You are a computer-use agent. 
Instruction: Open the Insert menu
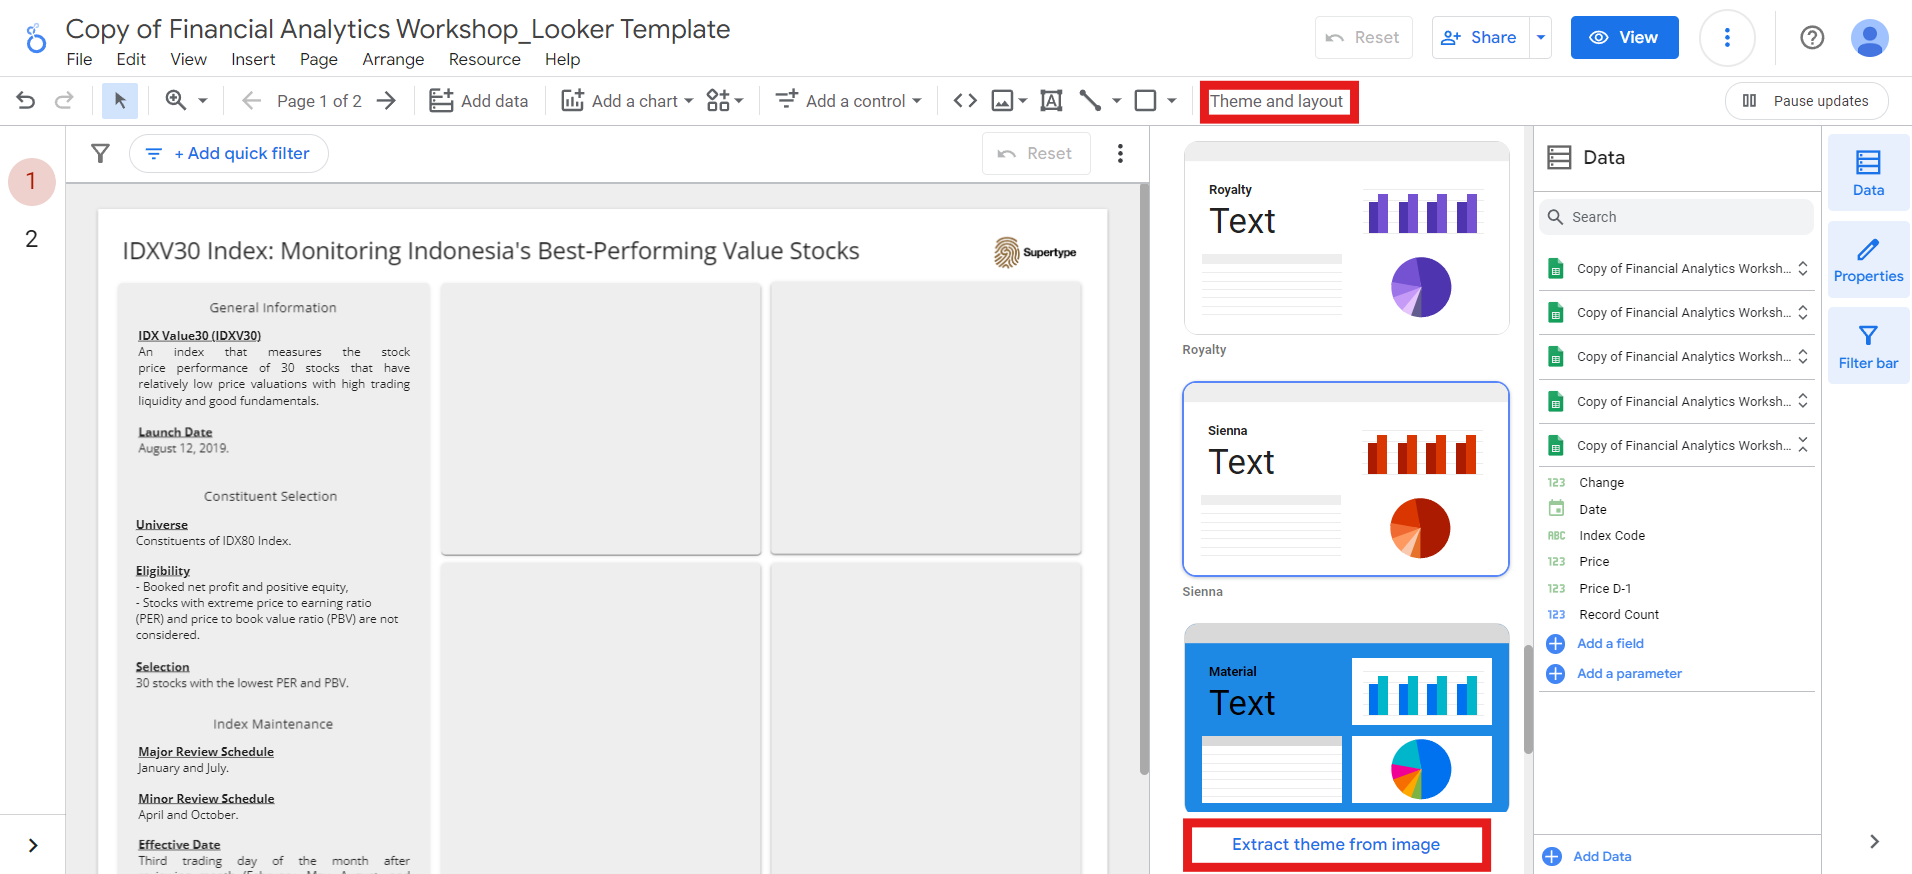(x=253, y=60)
